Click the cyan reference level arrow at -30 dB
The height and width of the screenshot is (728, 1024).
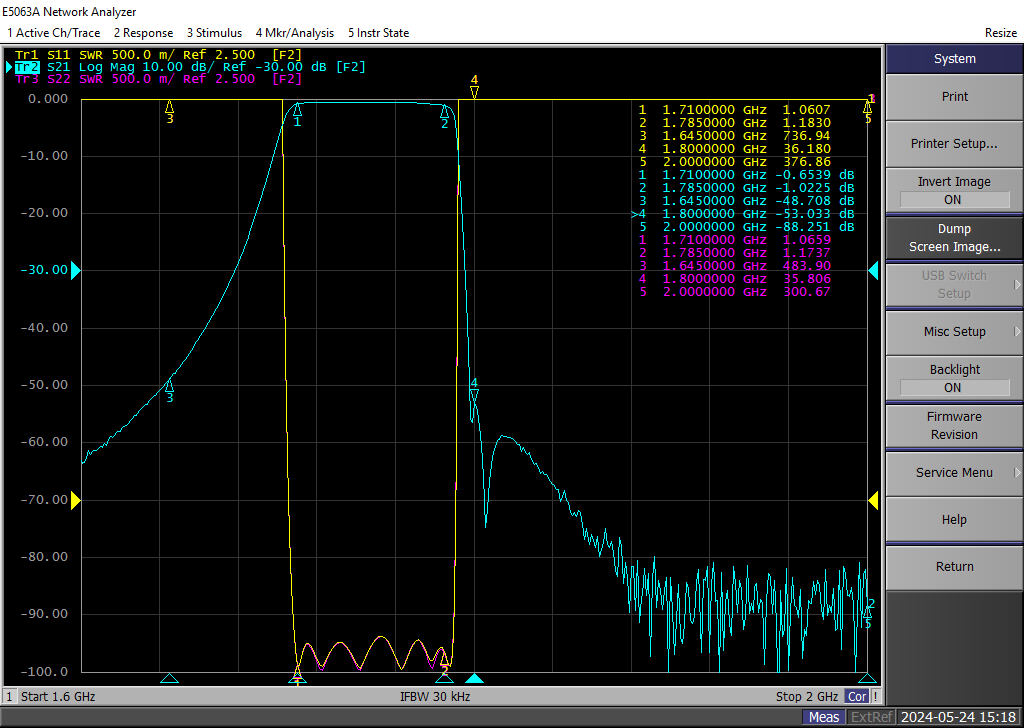click(x=75, y=270)
